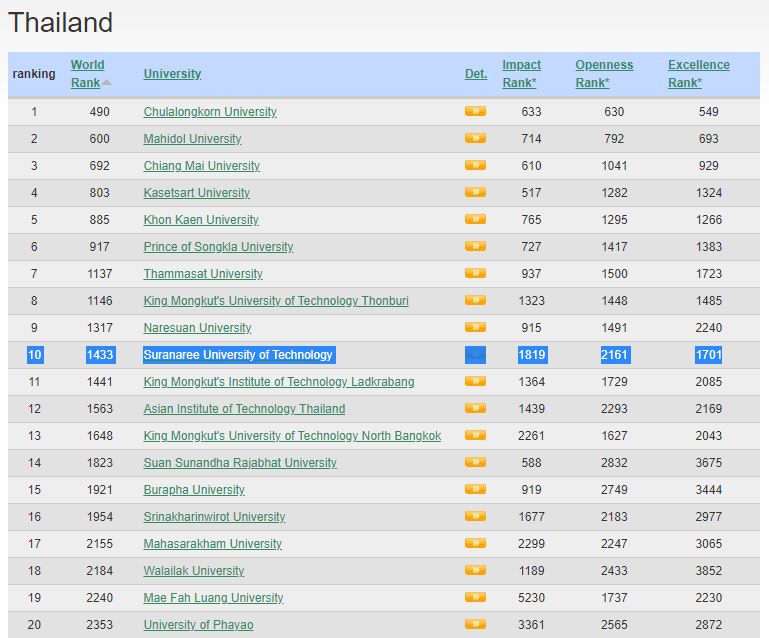Open details icon for Prince of Songkla University
769x638 pixels.
475,246
